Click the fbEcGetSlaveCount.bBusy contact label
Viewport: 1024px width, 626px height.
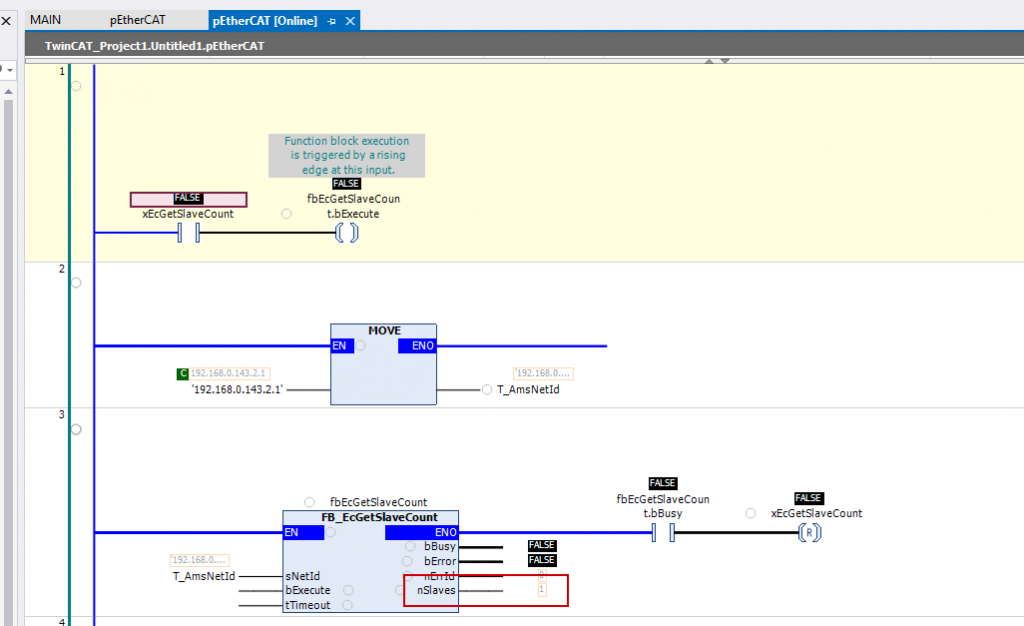coord(663,507)
